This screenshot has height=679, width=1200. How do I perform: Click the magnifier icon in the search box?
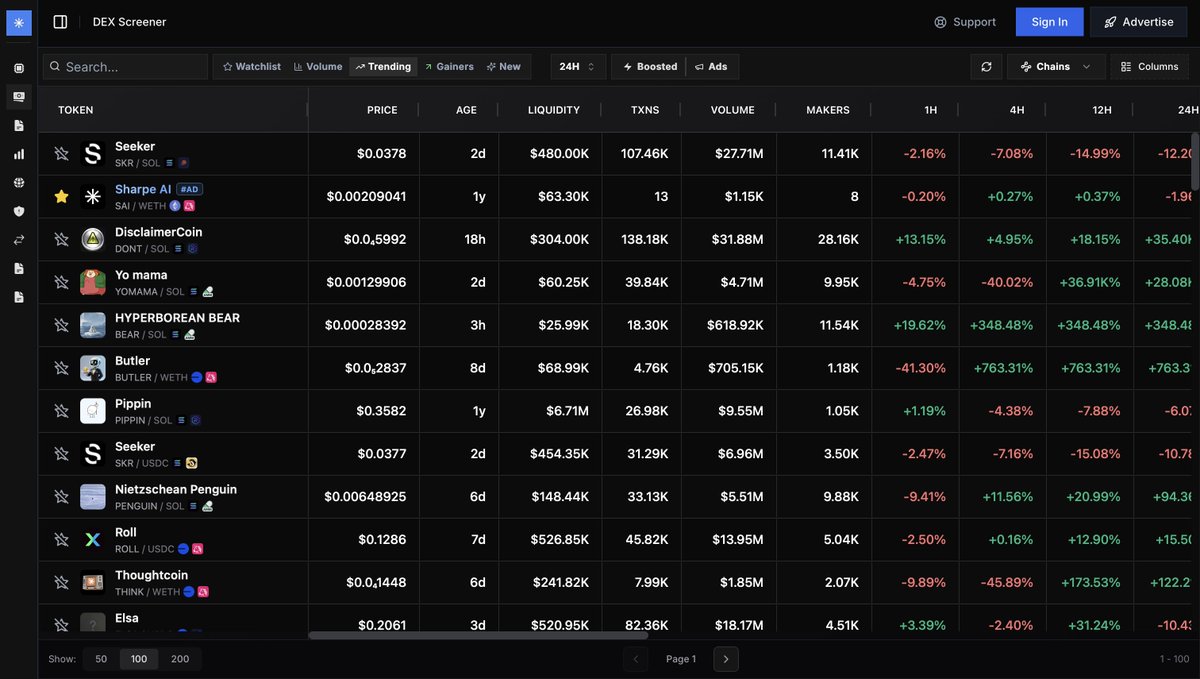pos(55,67)
